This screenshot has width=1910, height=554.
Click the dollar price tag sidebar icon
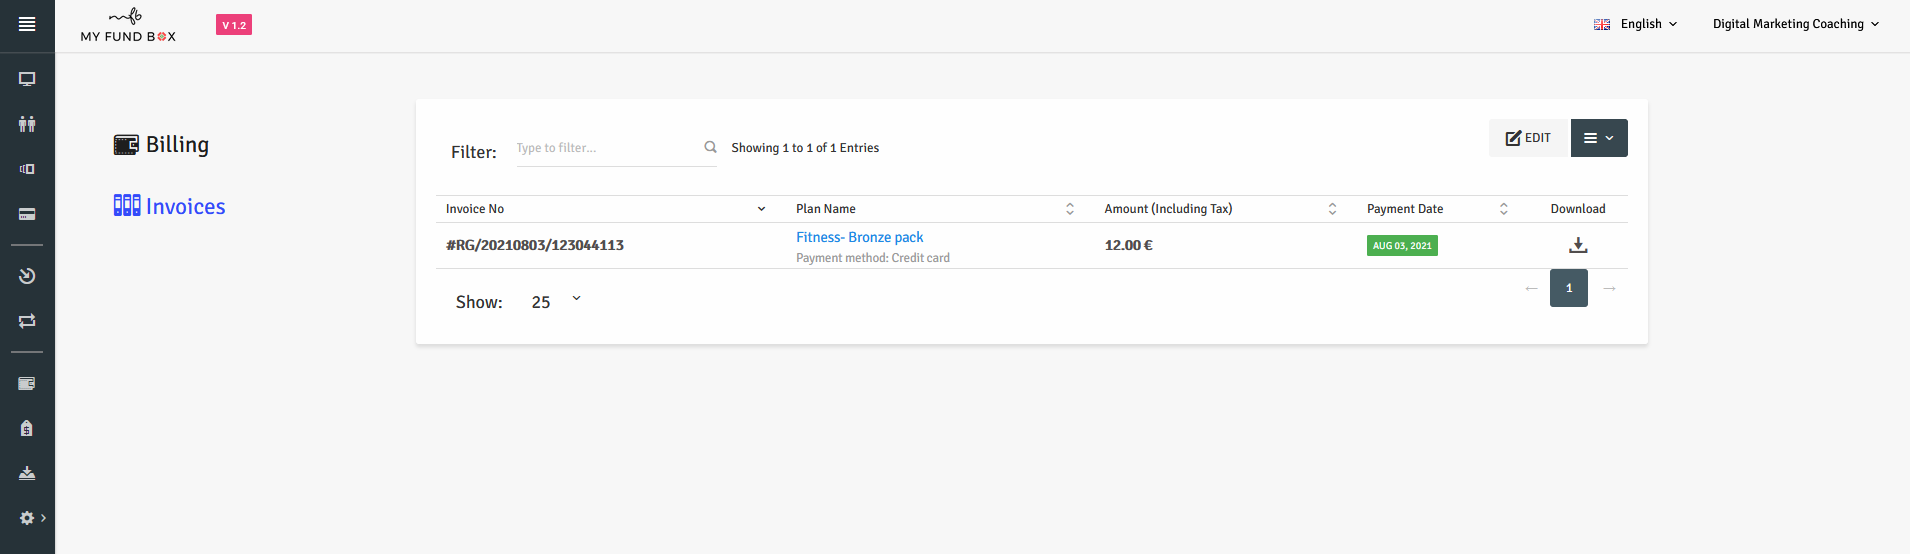(x=27, y=428)
